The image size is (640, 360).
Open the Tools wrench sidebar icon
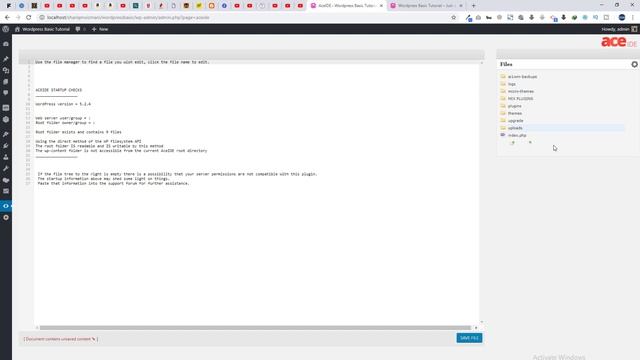pyautogui.click(x=6, y=169)
